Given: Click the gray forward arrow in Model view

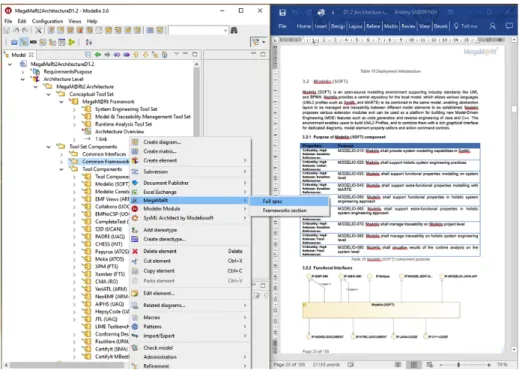Looking at the screenshot, I should pyautogui.click(x=107, y=54).
